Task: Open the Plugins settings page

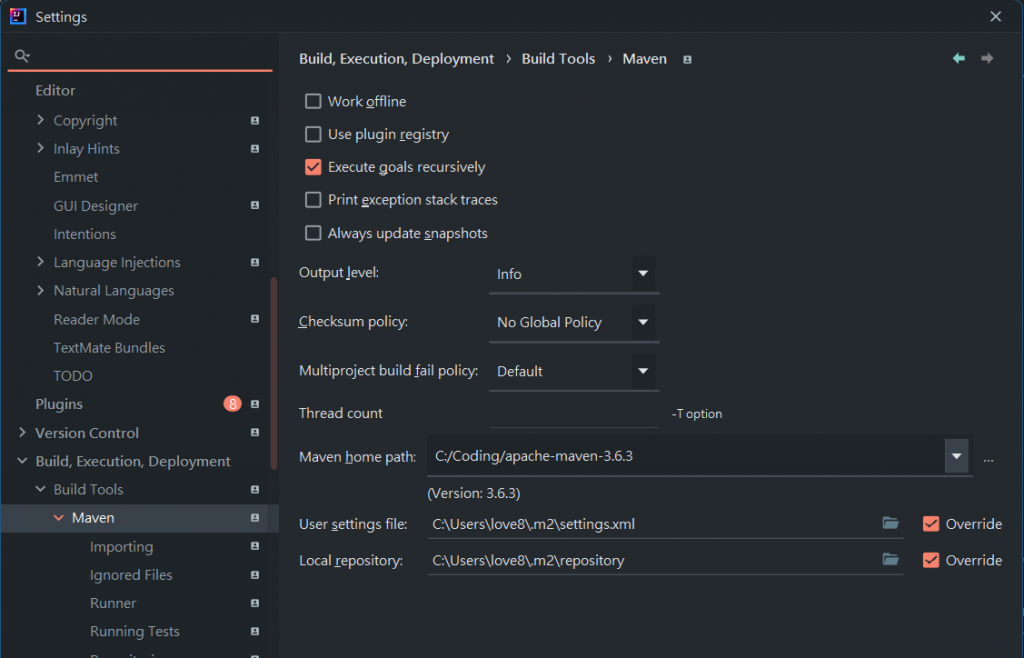Action: 59,404
